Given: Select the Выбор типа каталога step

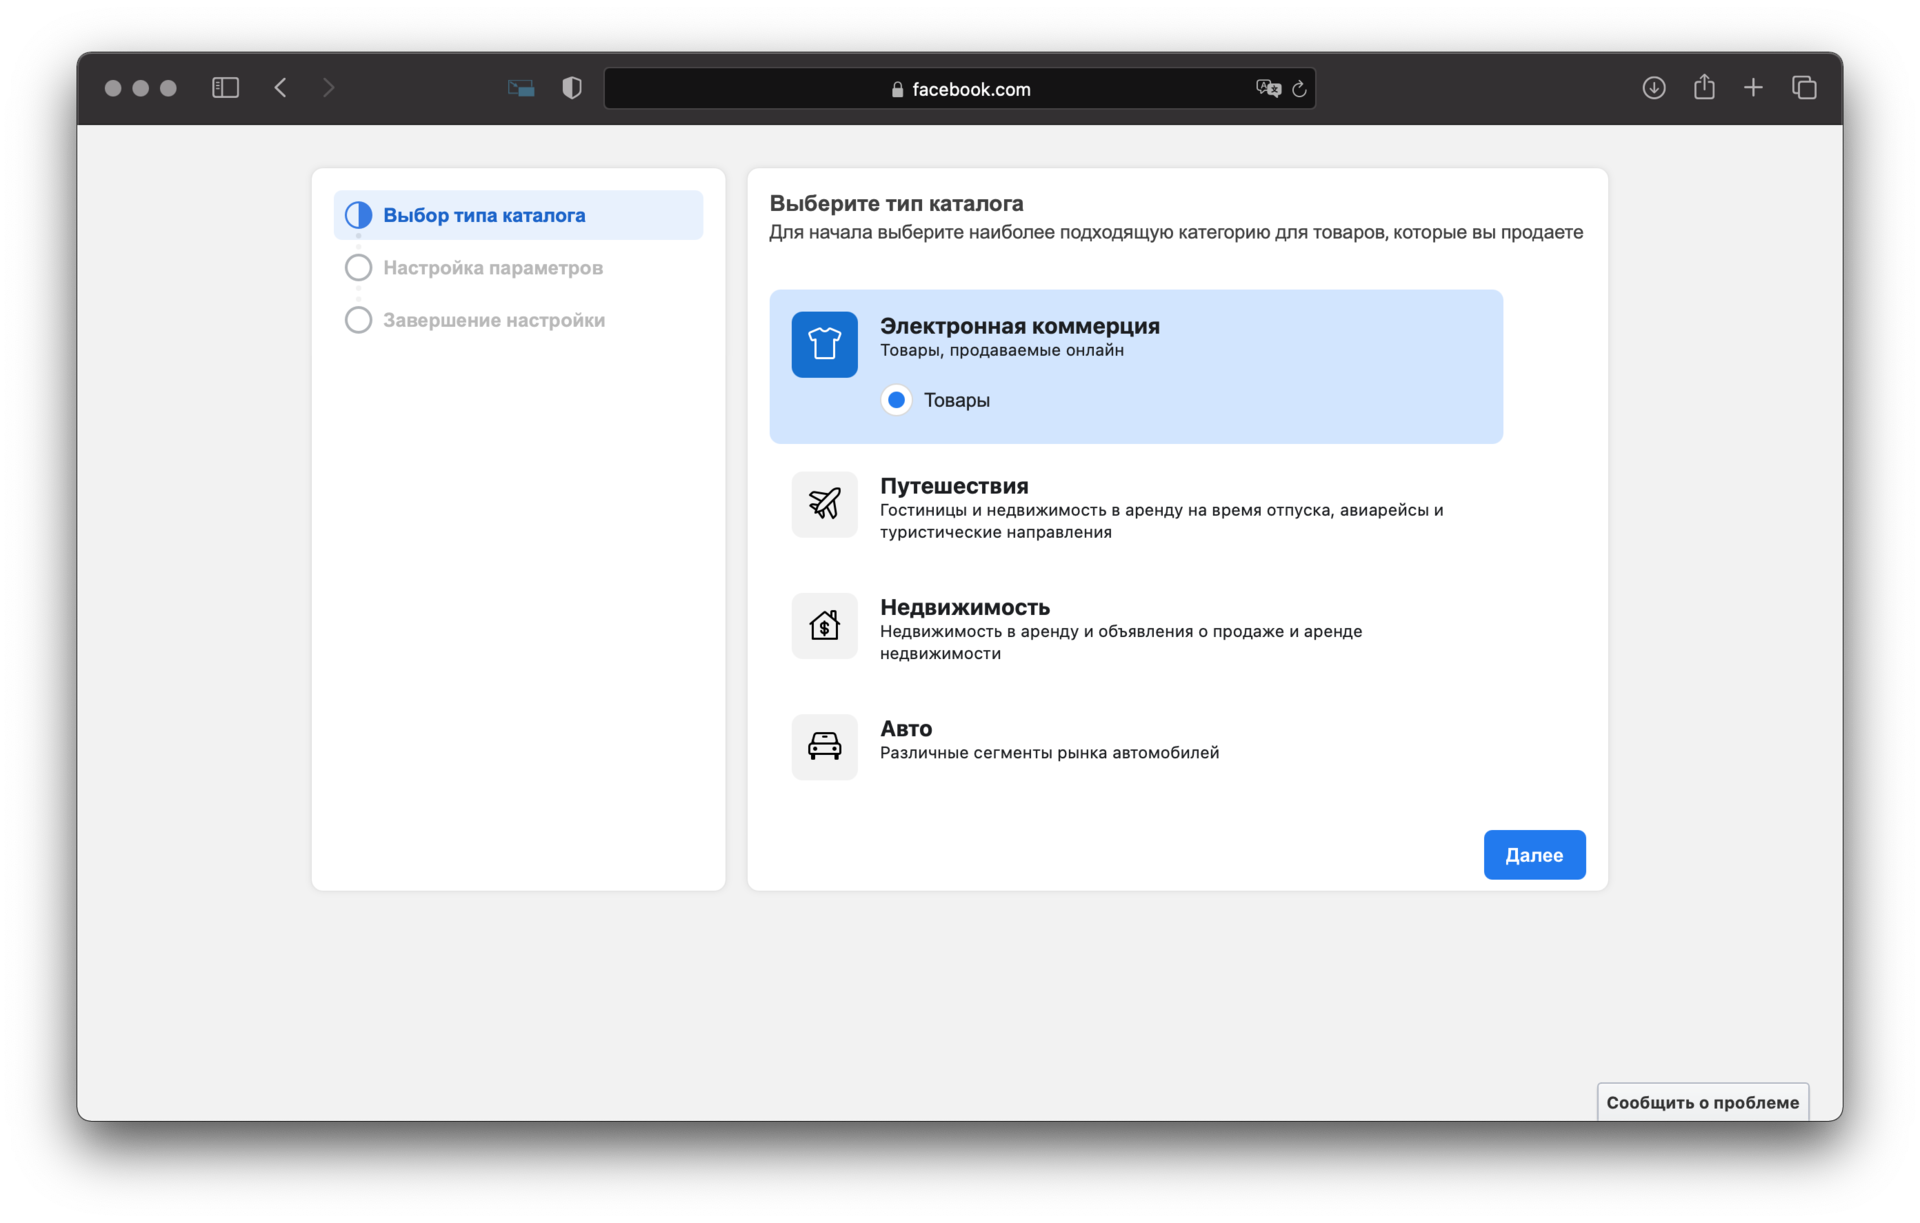Looking at the screenshot, I should pyautogui.click(x=484, y=215).
